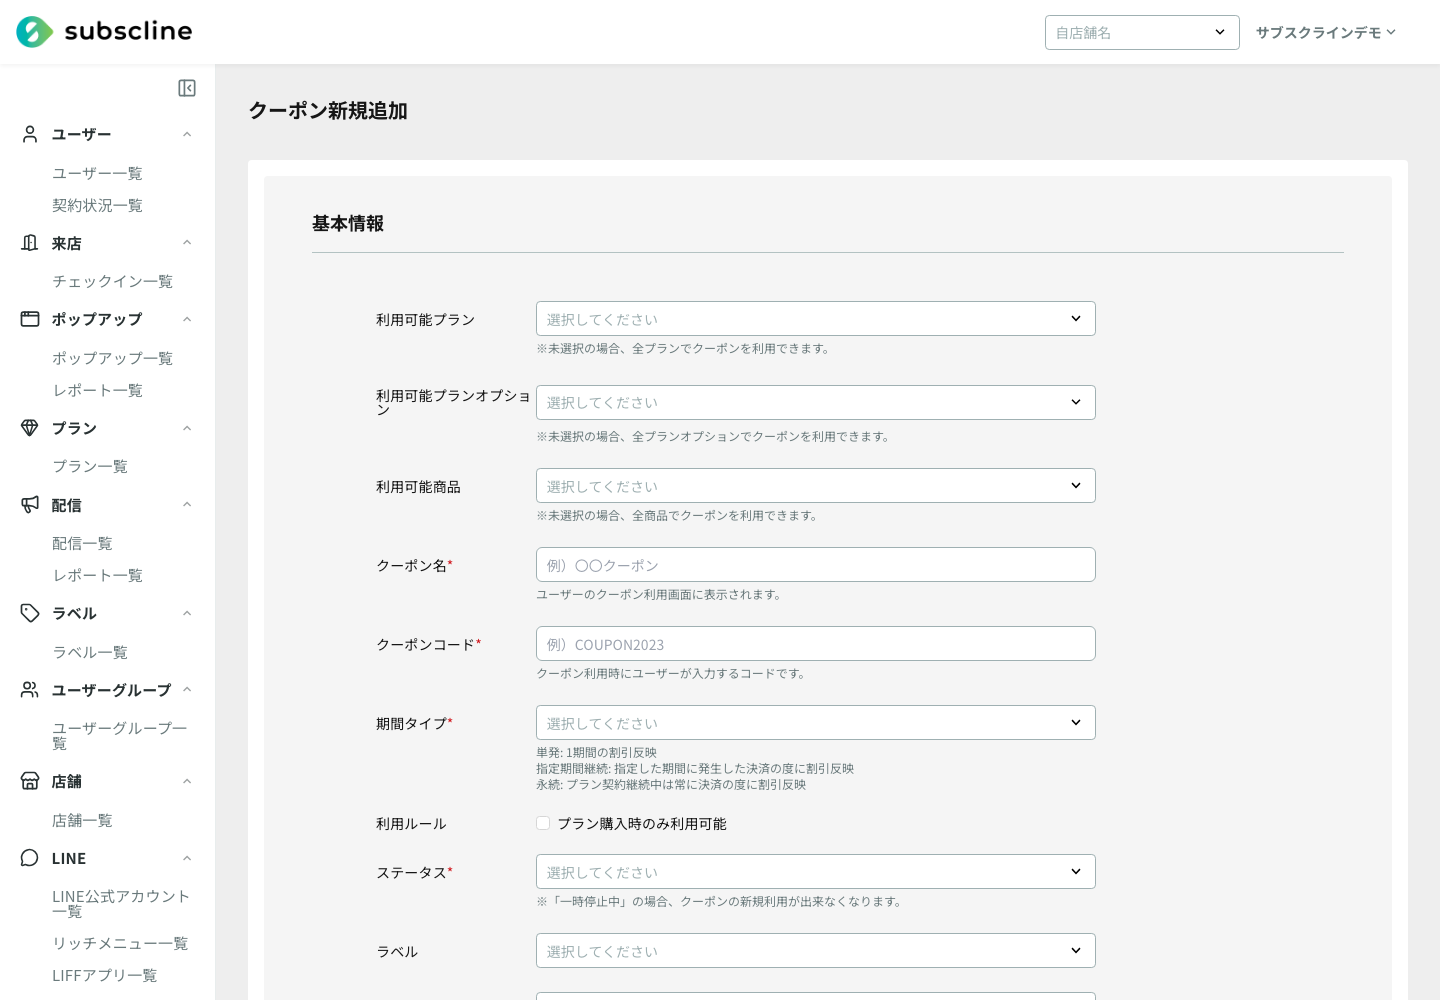Open the 利用可能プラン dropdown
1440x1000 pixels.
(x=816, y=319)
